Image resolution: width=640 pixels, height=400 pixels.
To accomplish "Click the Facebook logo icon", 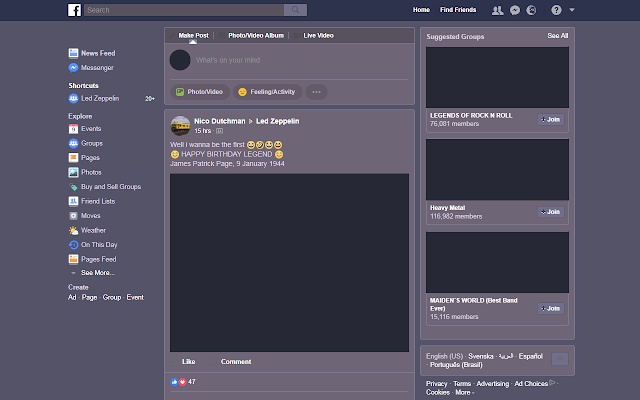I will click(74, 10).
